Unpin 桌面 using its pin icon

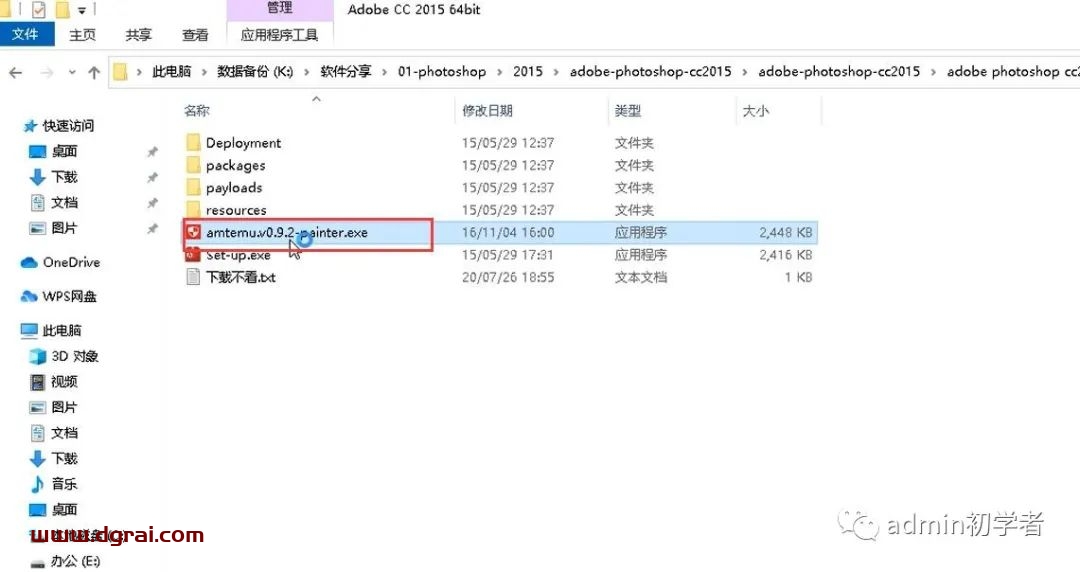coord(152,152)
